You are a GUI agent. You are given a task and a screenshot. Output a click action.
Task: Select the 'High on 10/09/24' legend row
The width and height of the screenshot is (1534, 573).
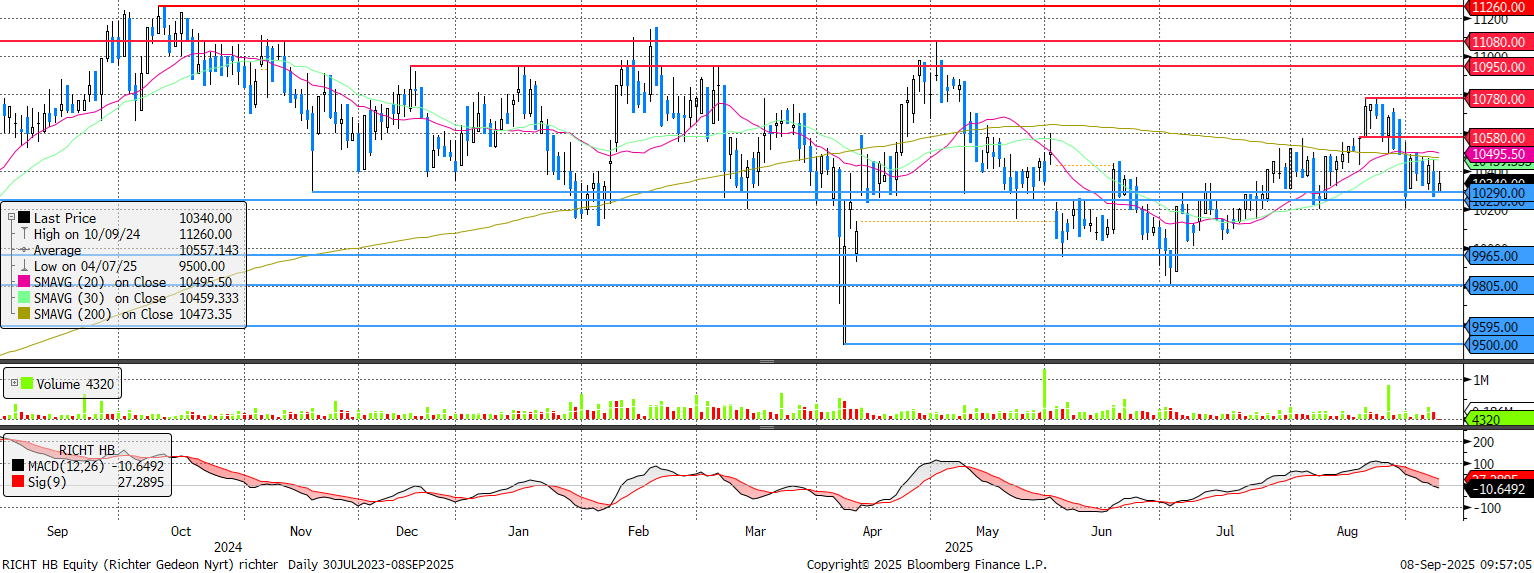(x=133, y=234)
